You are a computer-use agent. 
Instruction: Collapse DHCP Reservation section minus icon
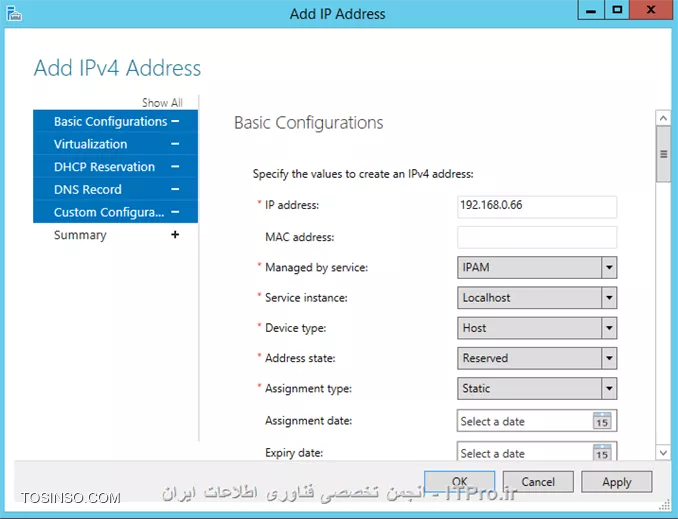coord(175,167)
